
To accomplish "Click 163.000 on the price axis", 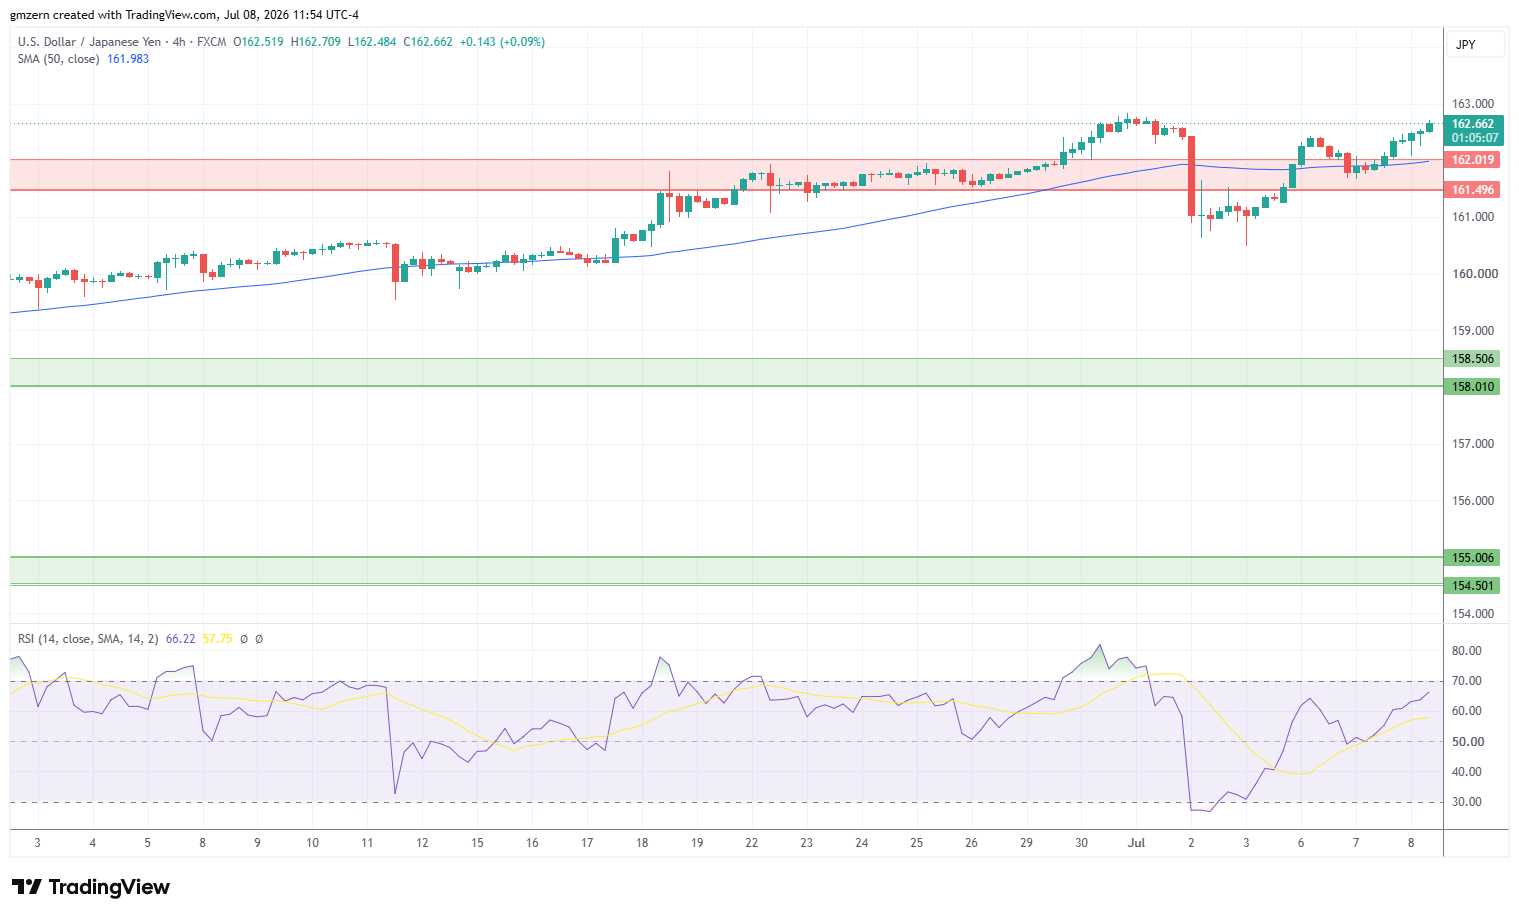I will pos(1473,104).
